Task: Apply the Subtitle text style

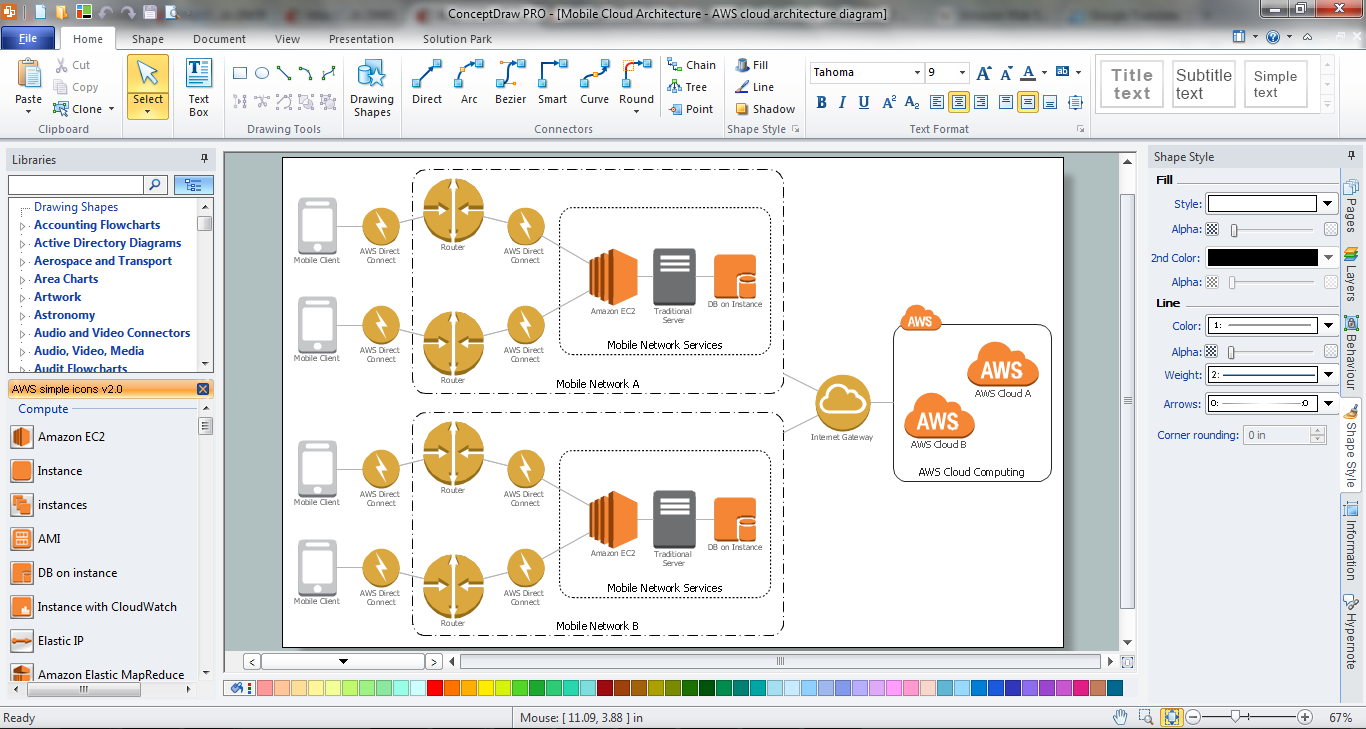Action: point(1203,84)
